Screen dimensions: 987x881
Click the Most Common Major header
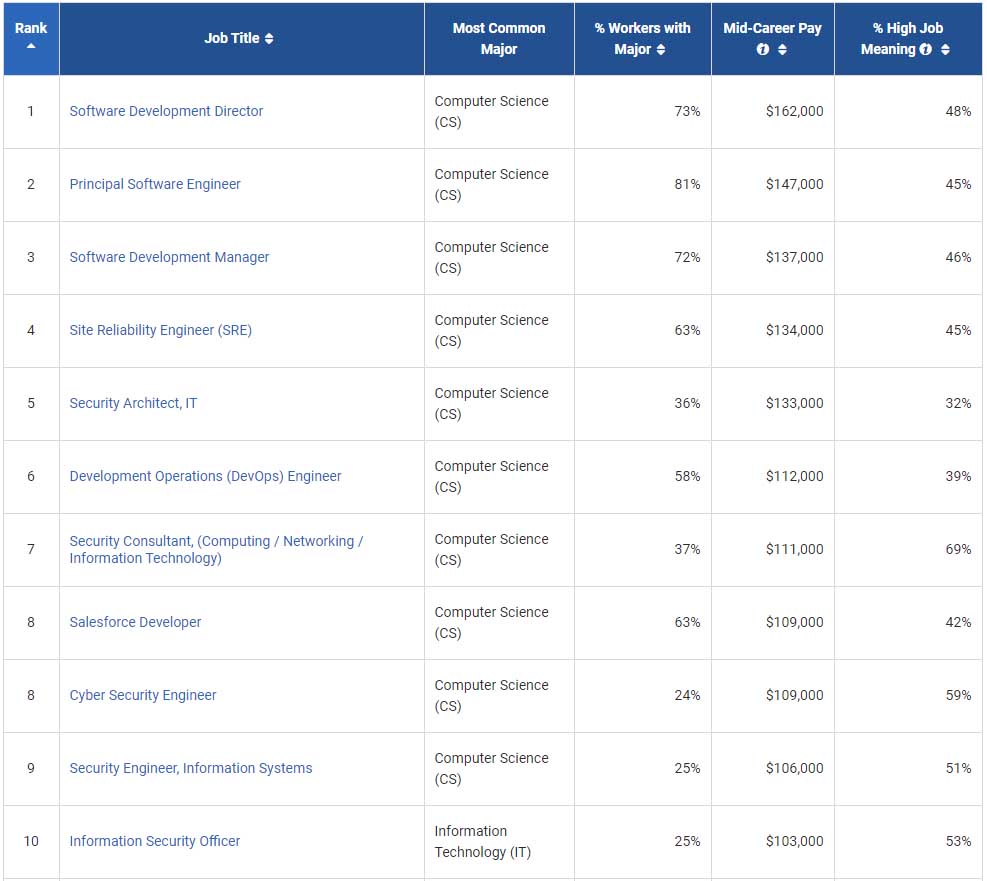[x=499, y=38]
